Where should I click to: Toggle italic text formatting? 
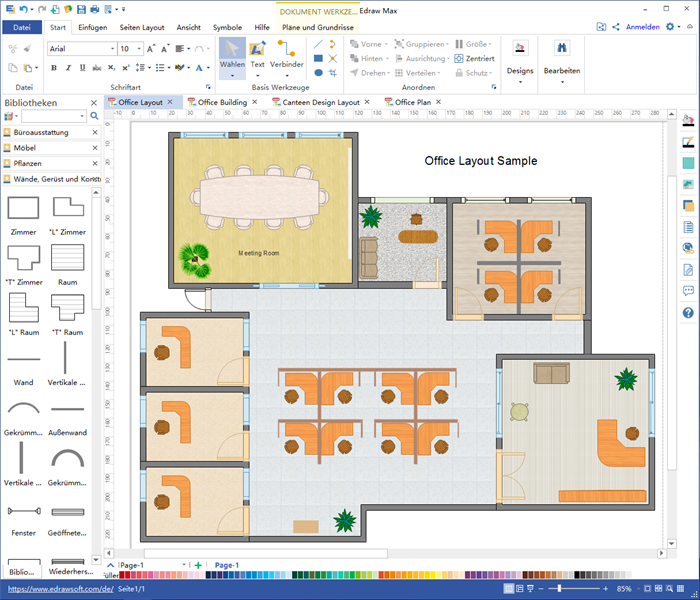click(x=68, y=68)
